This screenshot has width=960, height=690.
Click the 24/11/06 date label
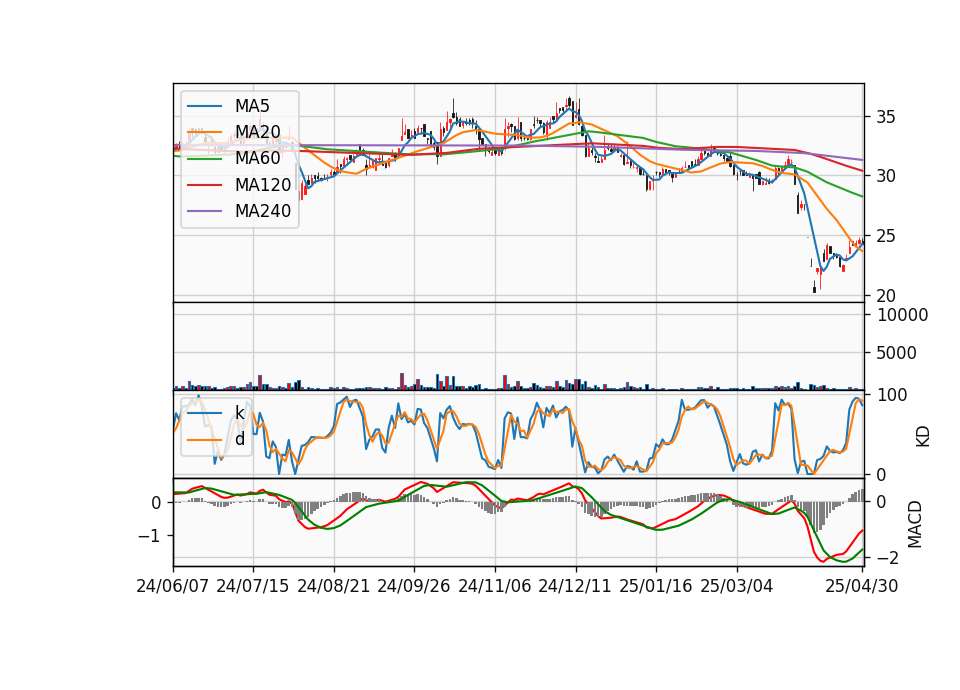pyautogui.click(x=495, y=586)
